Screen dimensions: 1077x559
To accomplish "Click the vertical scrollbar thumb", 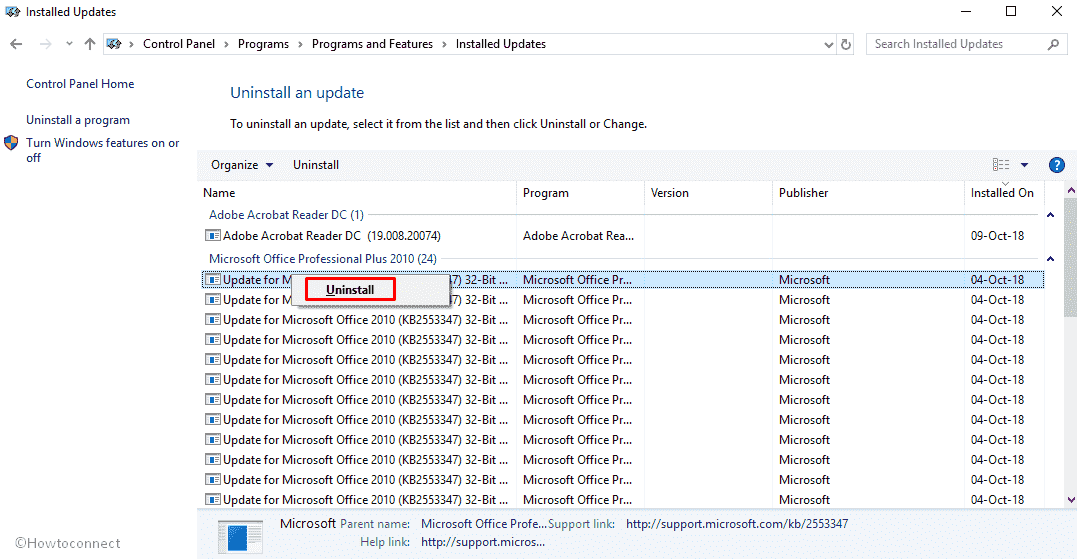I will point(1071,258).
